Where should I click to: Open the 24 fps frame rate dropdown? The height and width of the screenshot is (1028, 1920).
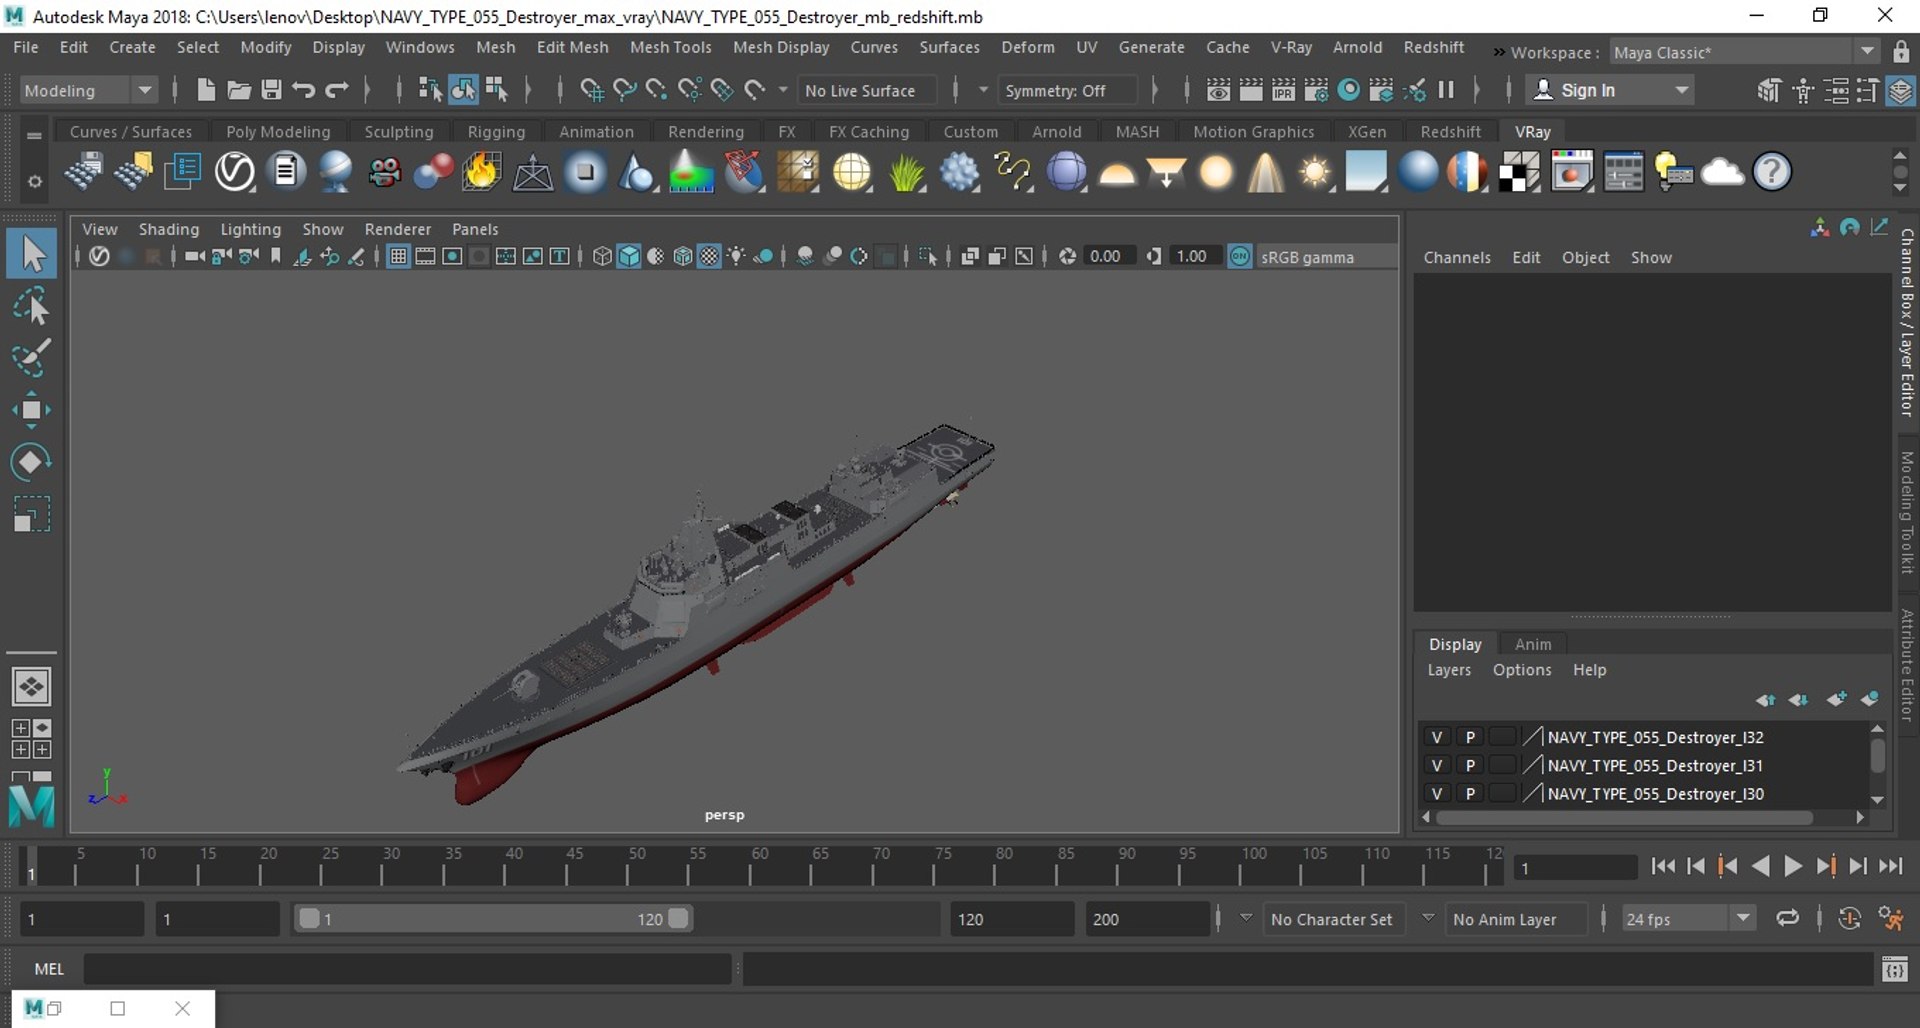(x=1689, y=919)
